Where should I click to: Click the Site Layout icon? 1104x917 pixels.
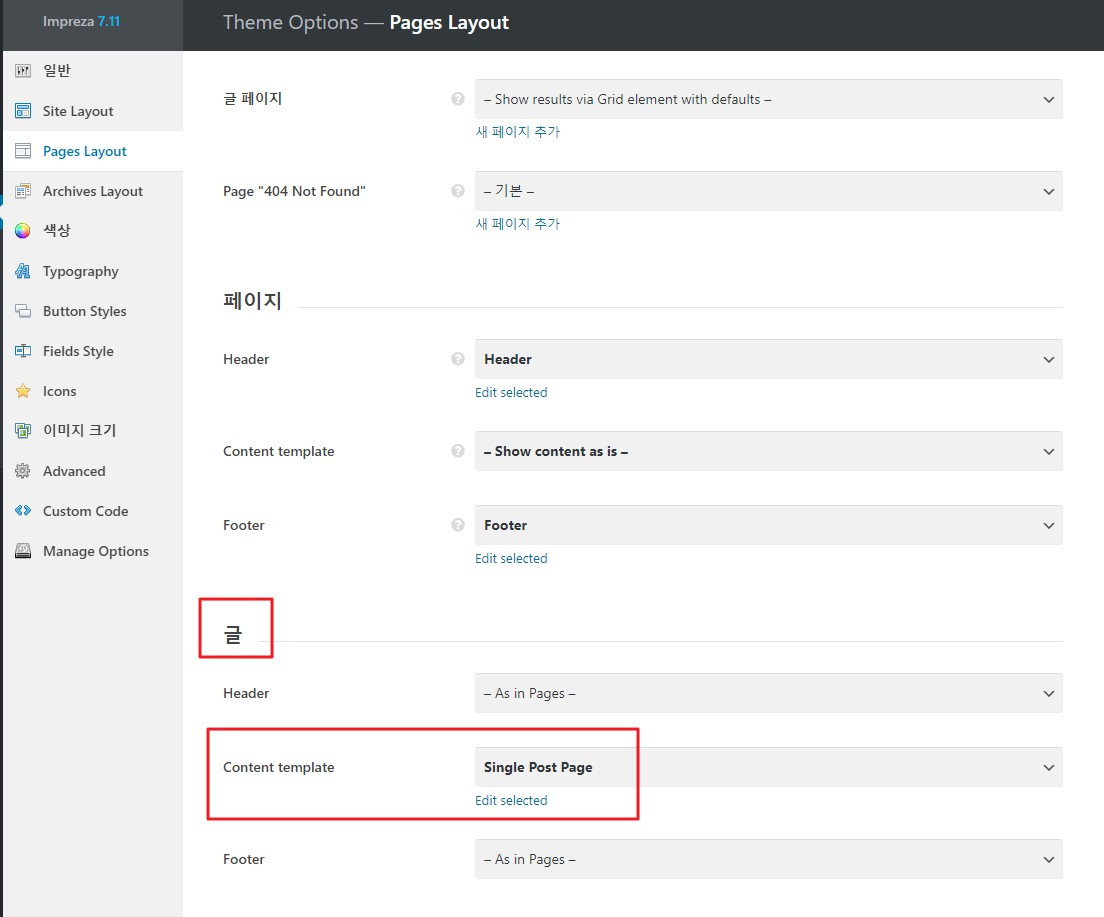[x=23, y=111]
